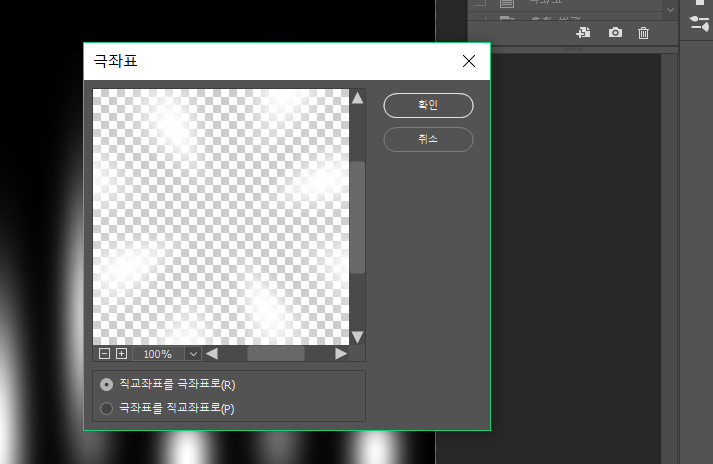Image resolution: width=713 pixels, height=464 pixels.
Task: Click the preview scroll down arrow
Action: click(x=357, y=337)
